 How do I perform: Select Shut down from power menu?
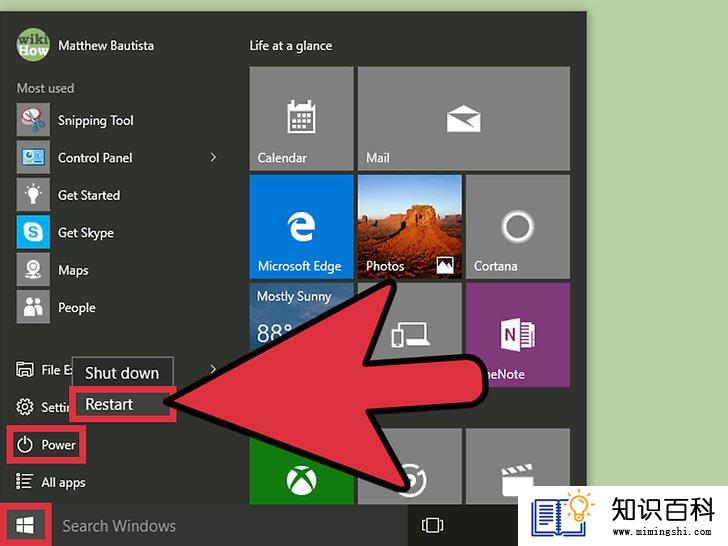coord(123,372)
